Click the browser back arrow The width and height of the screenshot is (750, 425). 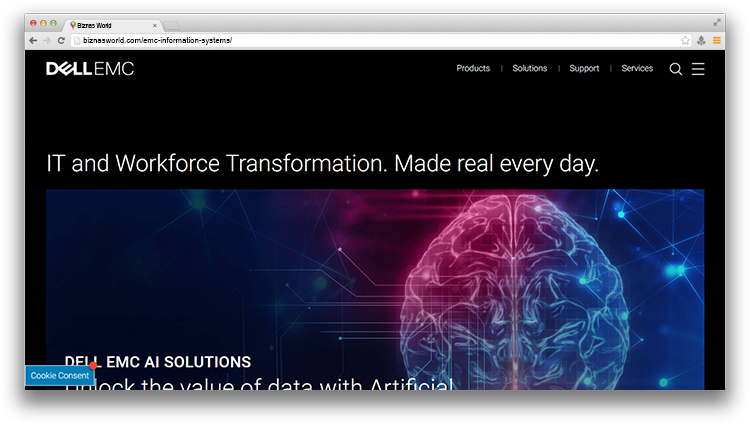(33, 41)
